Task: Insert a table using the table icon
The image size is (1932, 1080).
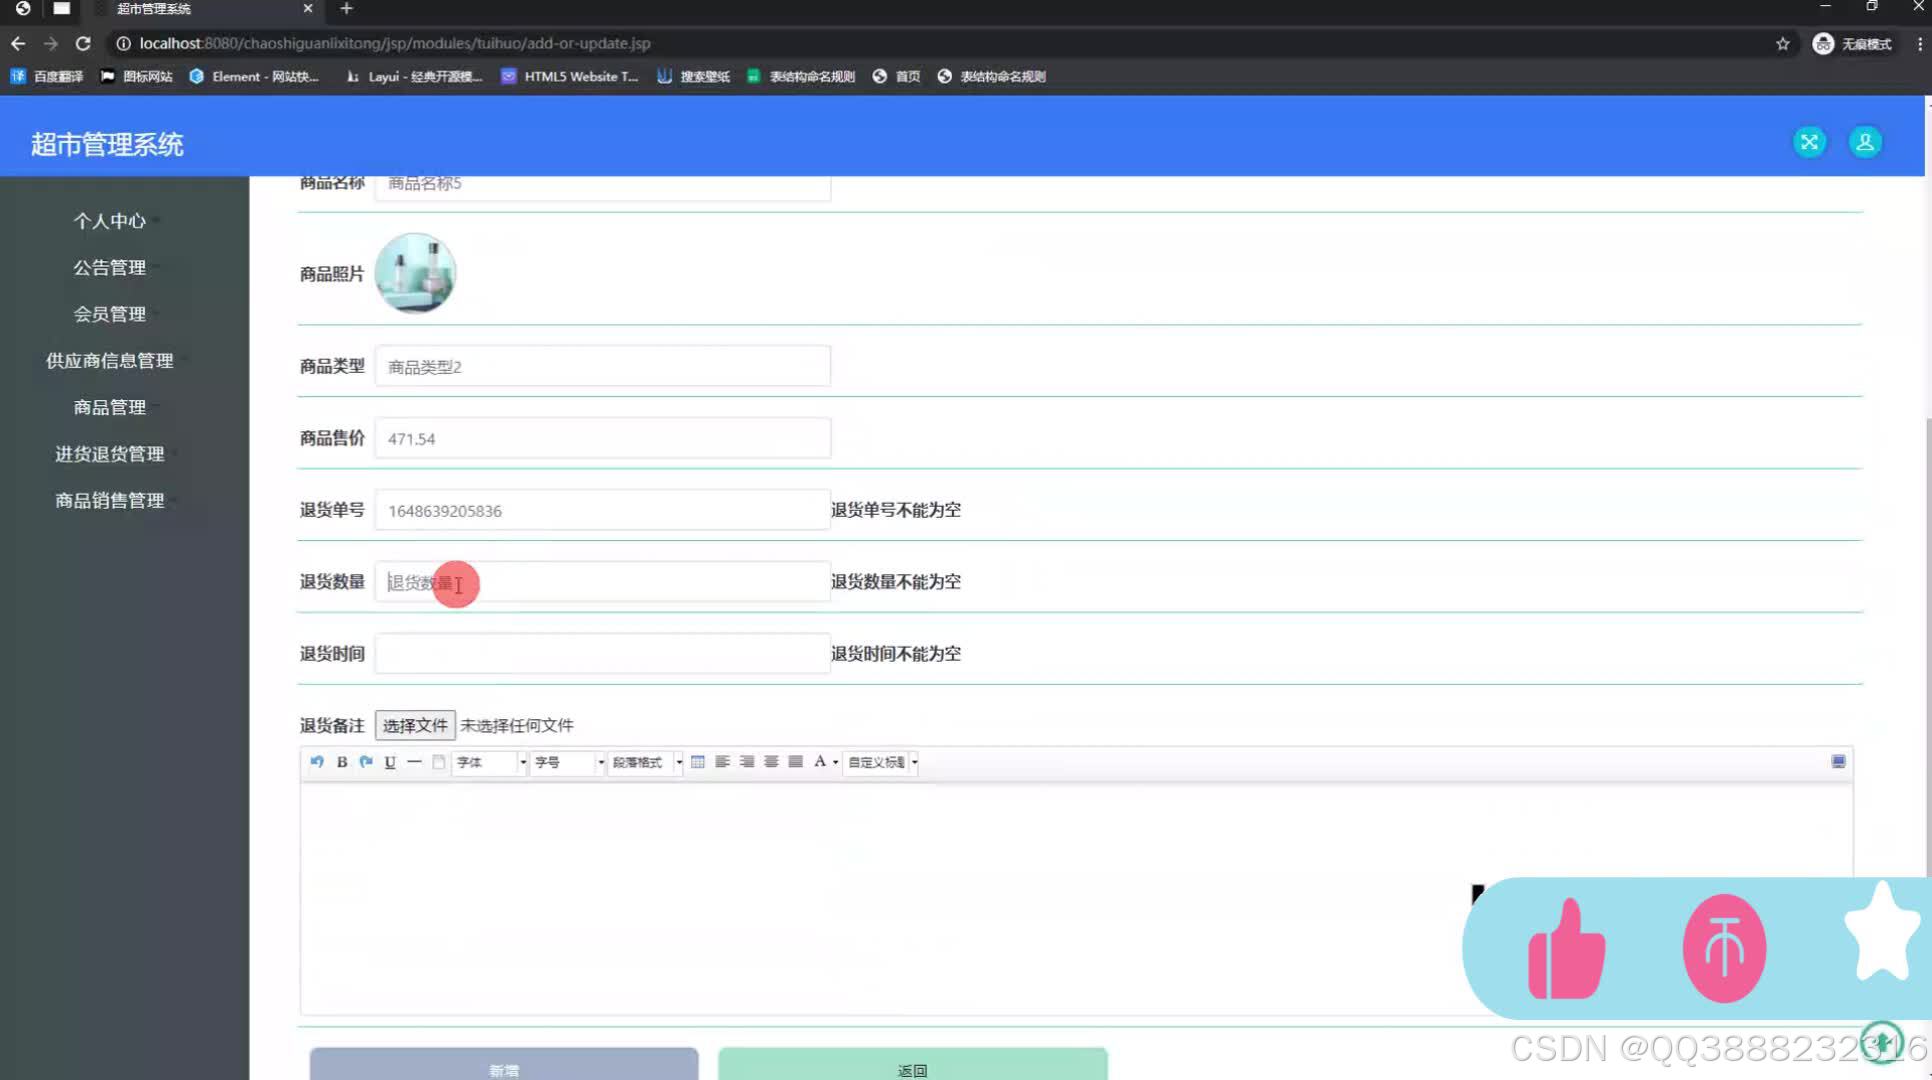Action: [x=697, y=762]
